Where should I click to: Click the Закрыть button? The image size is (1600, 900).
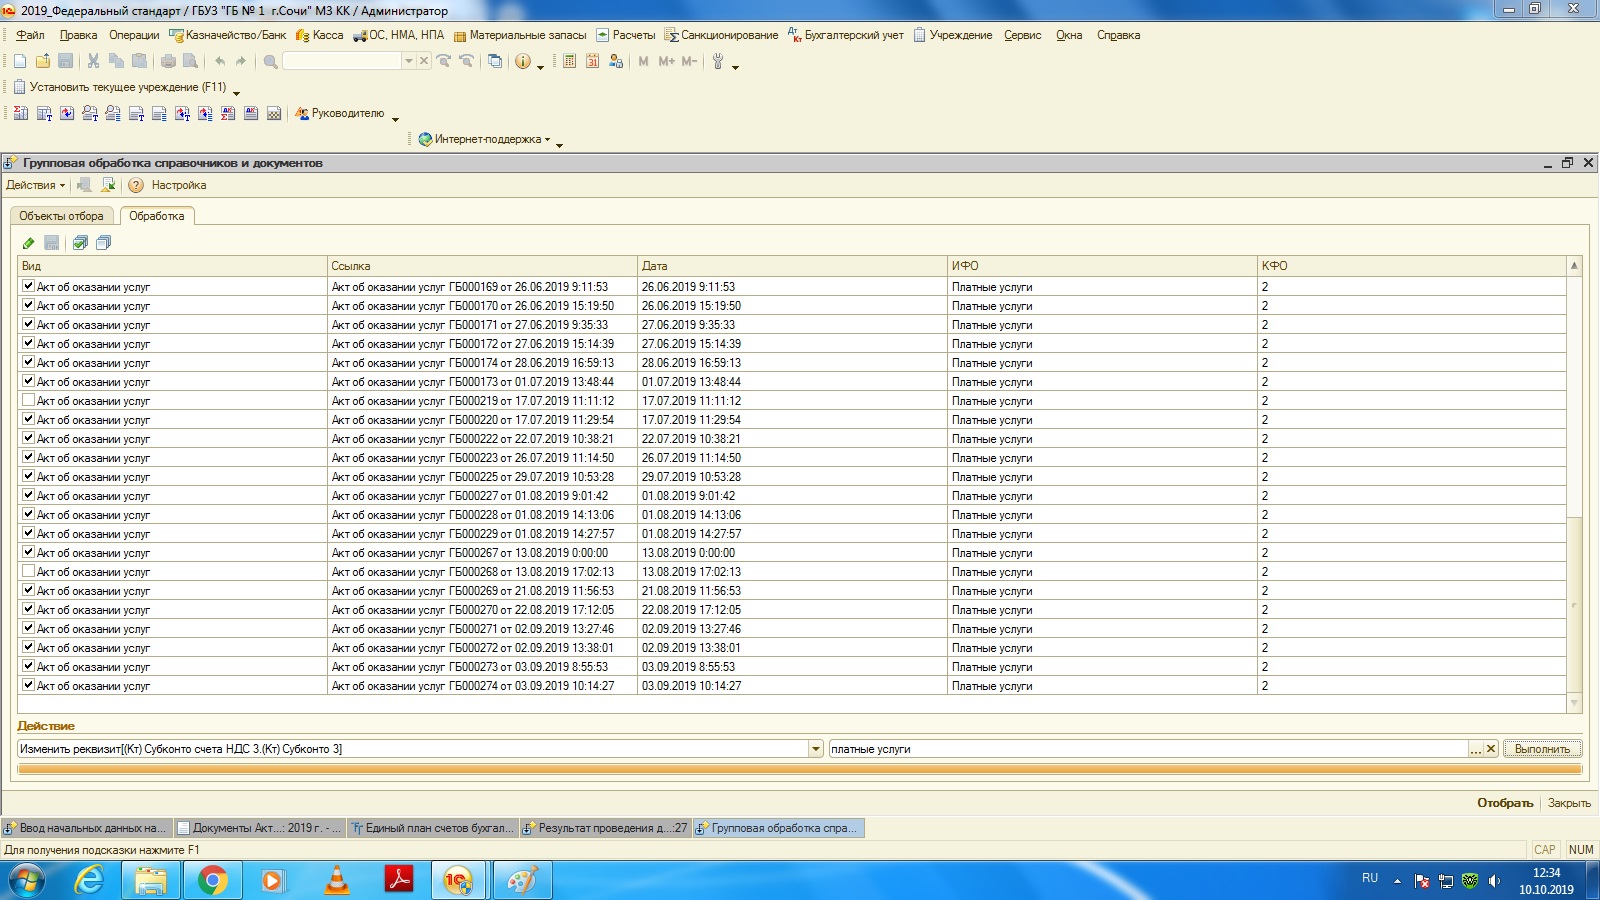1569,803
